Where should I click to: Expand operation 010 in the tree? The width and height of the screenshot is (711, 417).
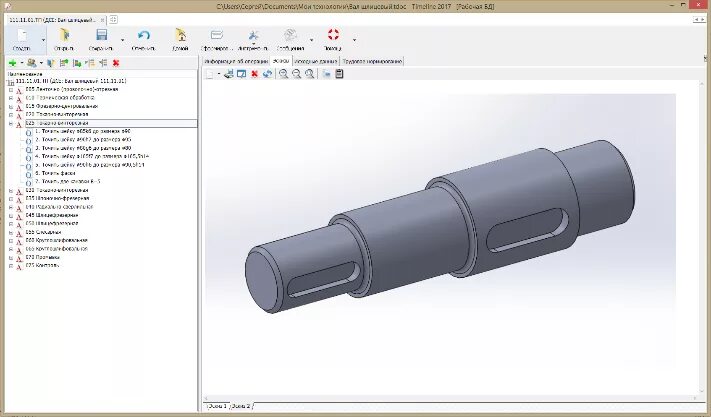[x=11, y=98]
